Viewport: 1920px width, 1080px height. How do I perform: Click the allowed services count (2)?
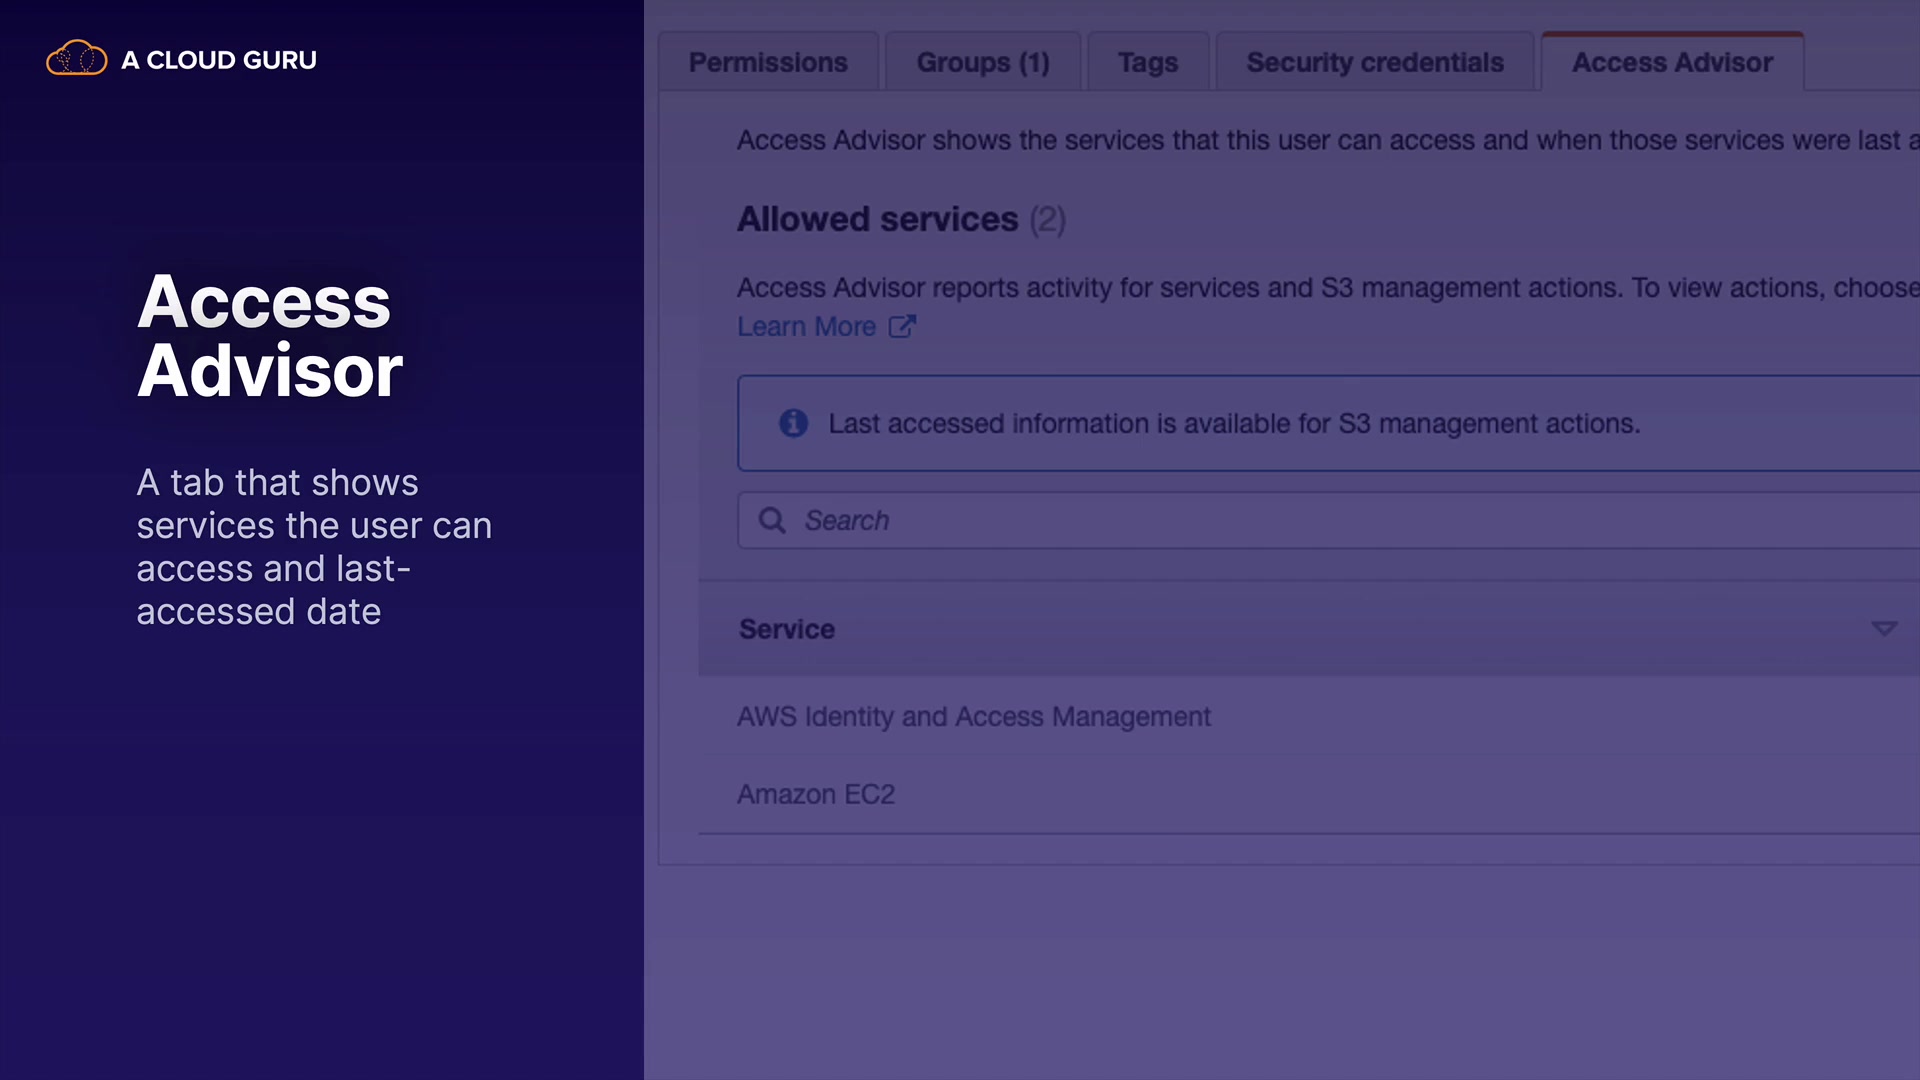[x=1047, y=219]
